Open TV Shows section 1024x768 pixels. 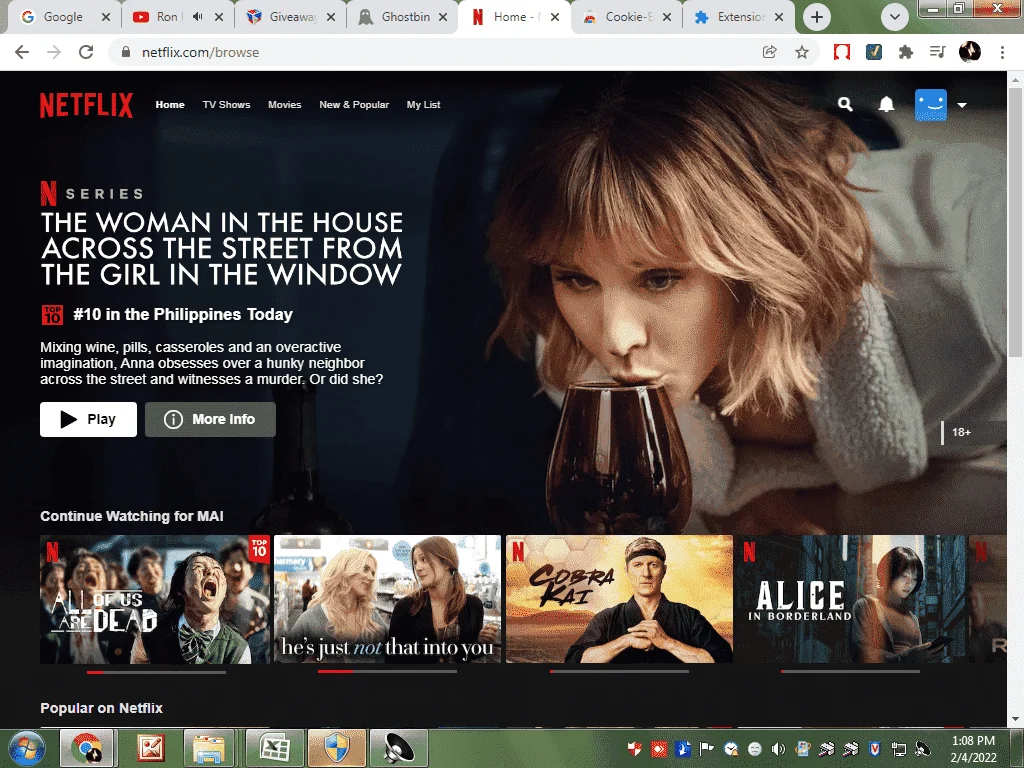(226, 104)
